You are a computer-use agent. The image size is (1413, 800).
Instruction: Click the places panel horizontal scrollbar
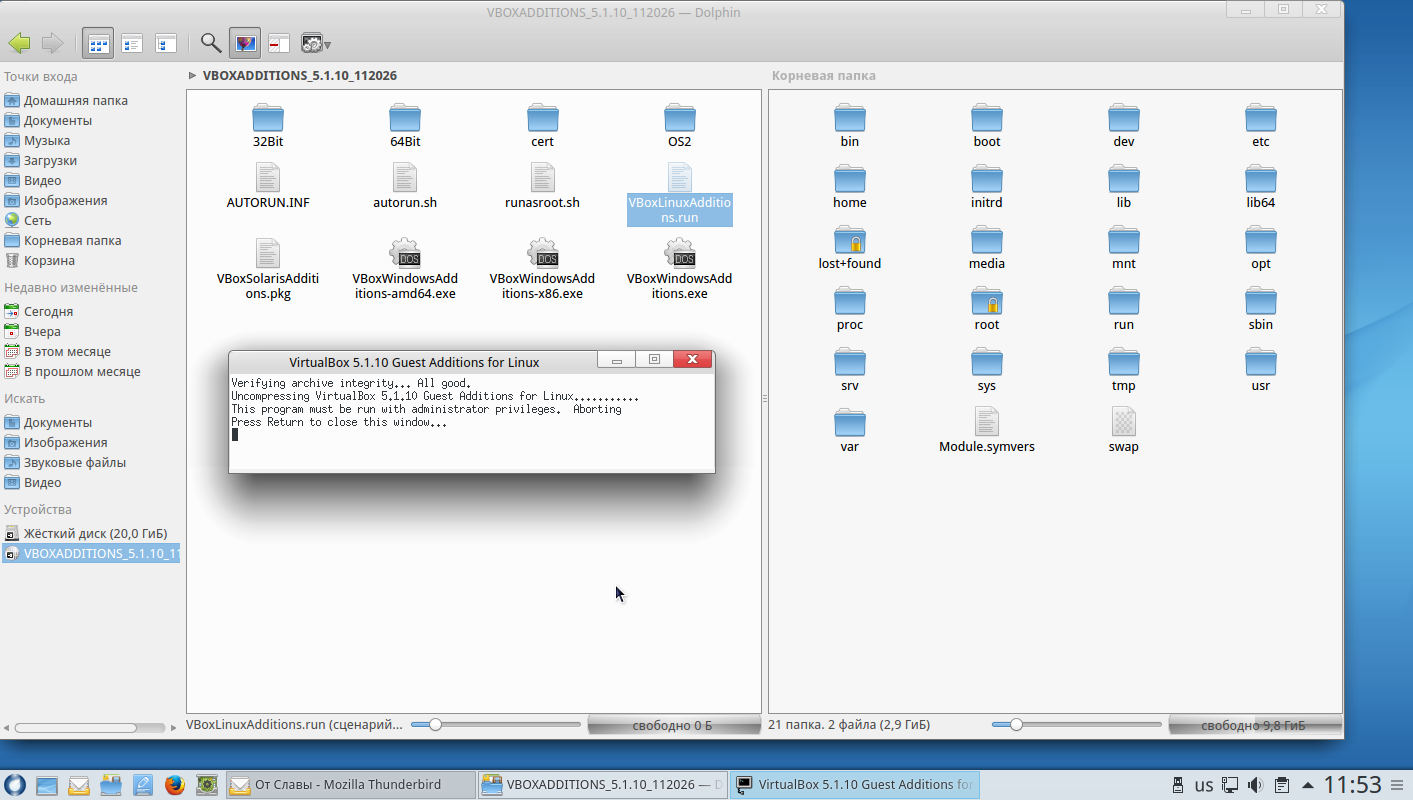click(x=76, y=728)
